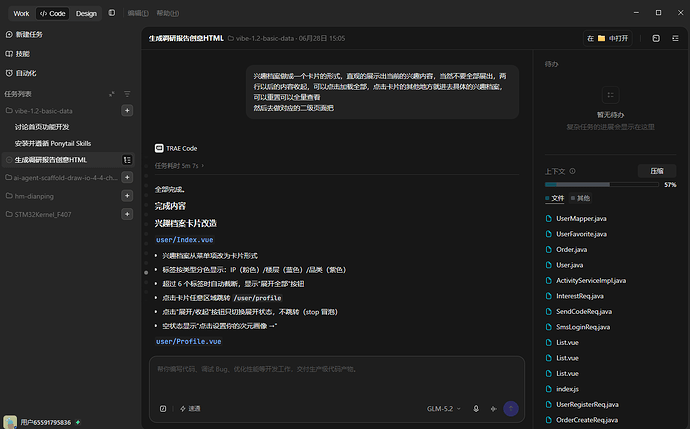Open SendCodeReq.java in the context list
Viewport: 690px width, 429px height.
coord(584,312)
